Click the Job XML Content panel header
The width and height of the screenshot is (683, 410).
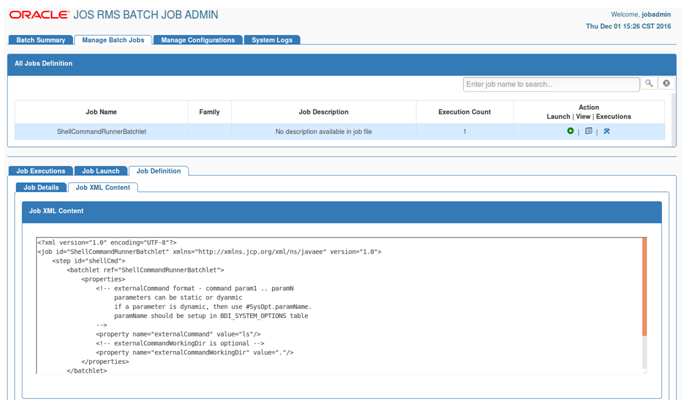tap(342, 212)
